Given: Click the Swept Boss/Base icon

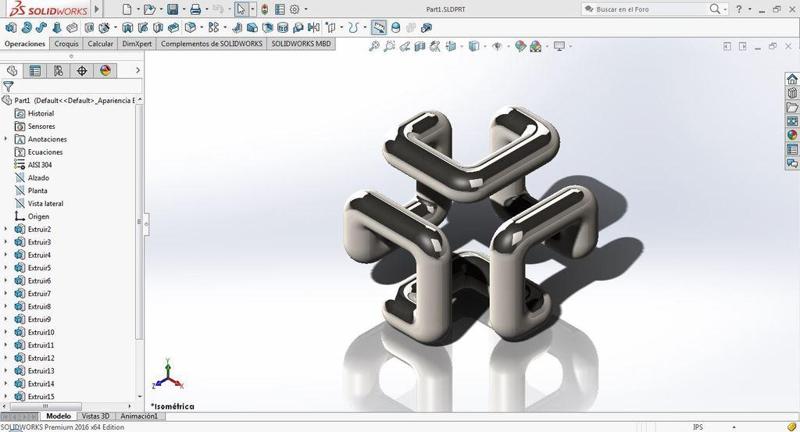Looking at the screenshot, I should click(x=42, y=28).
